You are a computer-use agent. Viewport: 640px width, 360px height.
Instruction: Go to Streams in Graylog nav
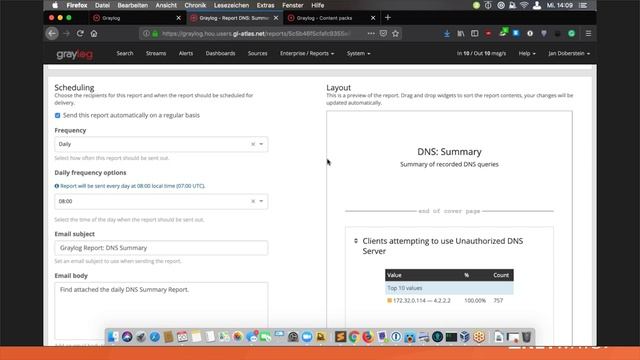pos(156,53)
